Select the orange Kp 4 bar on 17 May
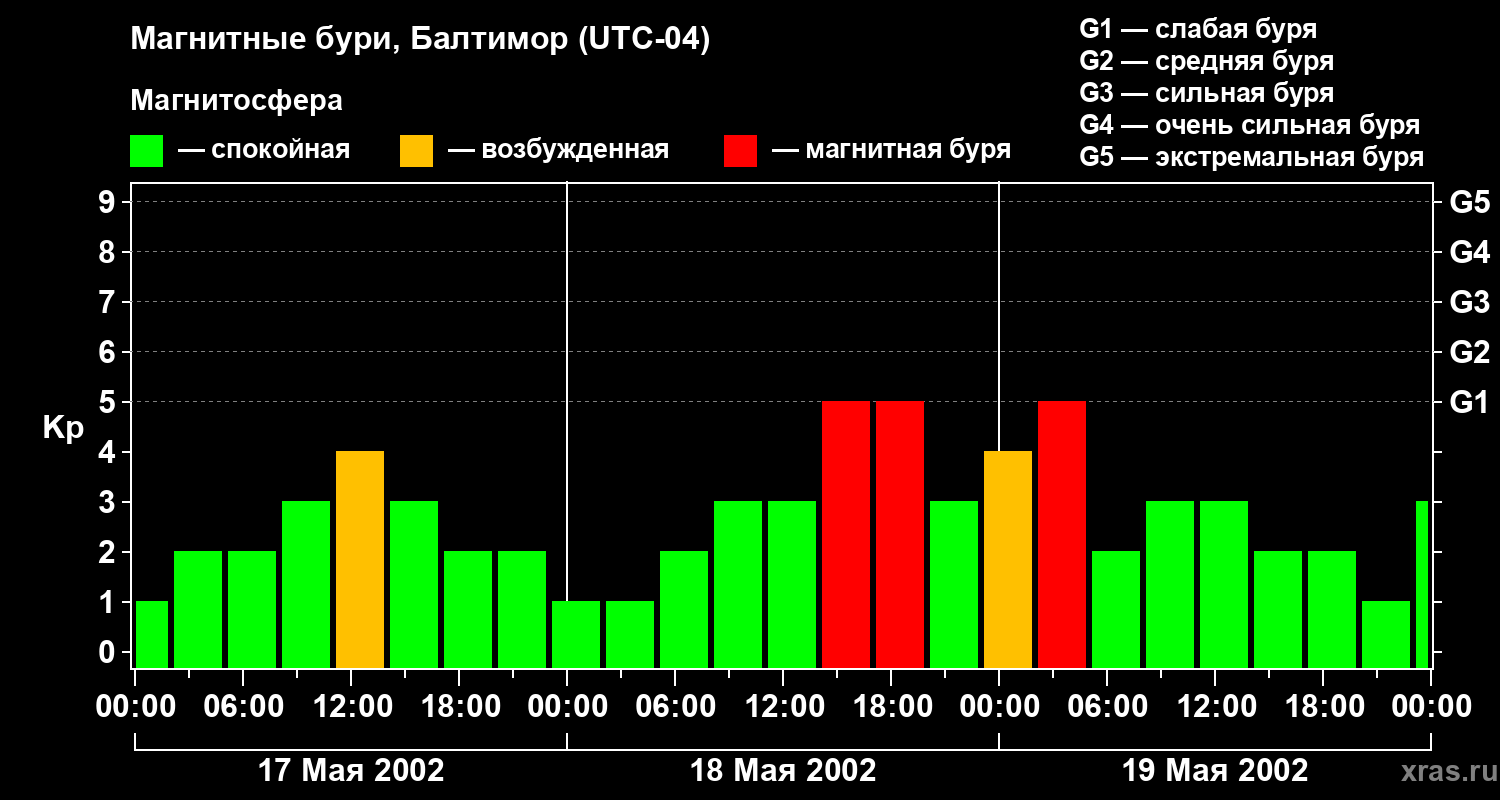This screenshot has width=1500, height=800. coord(360,559)
